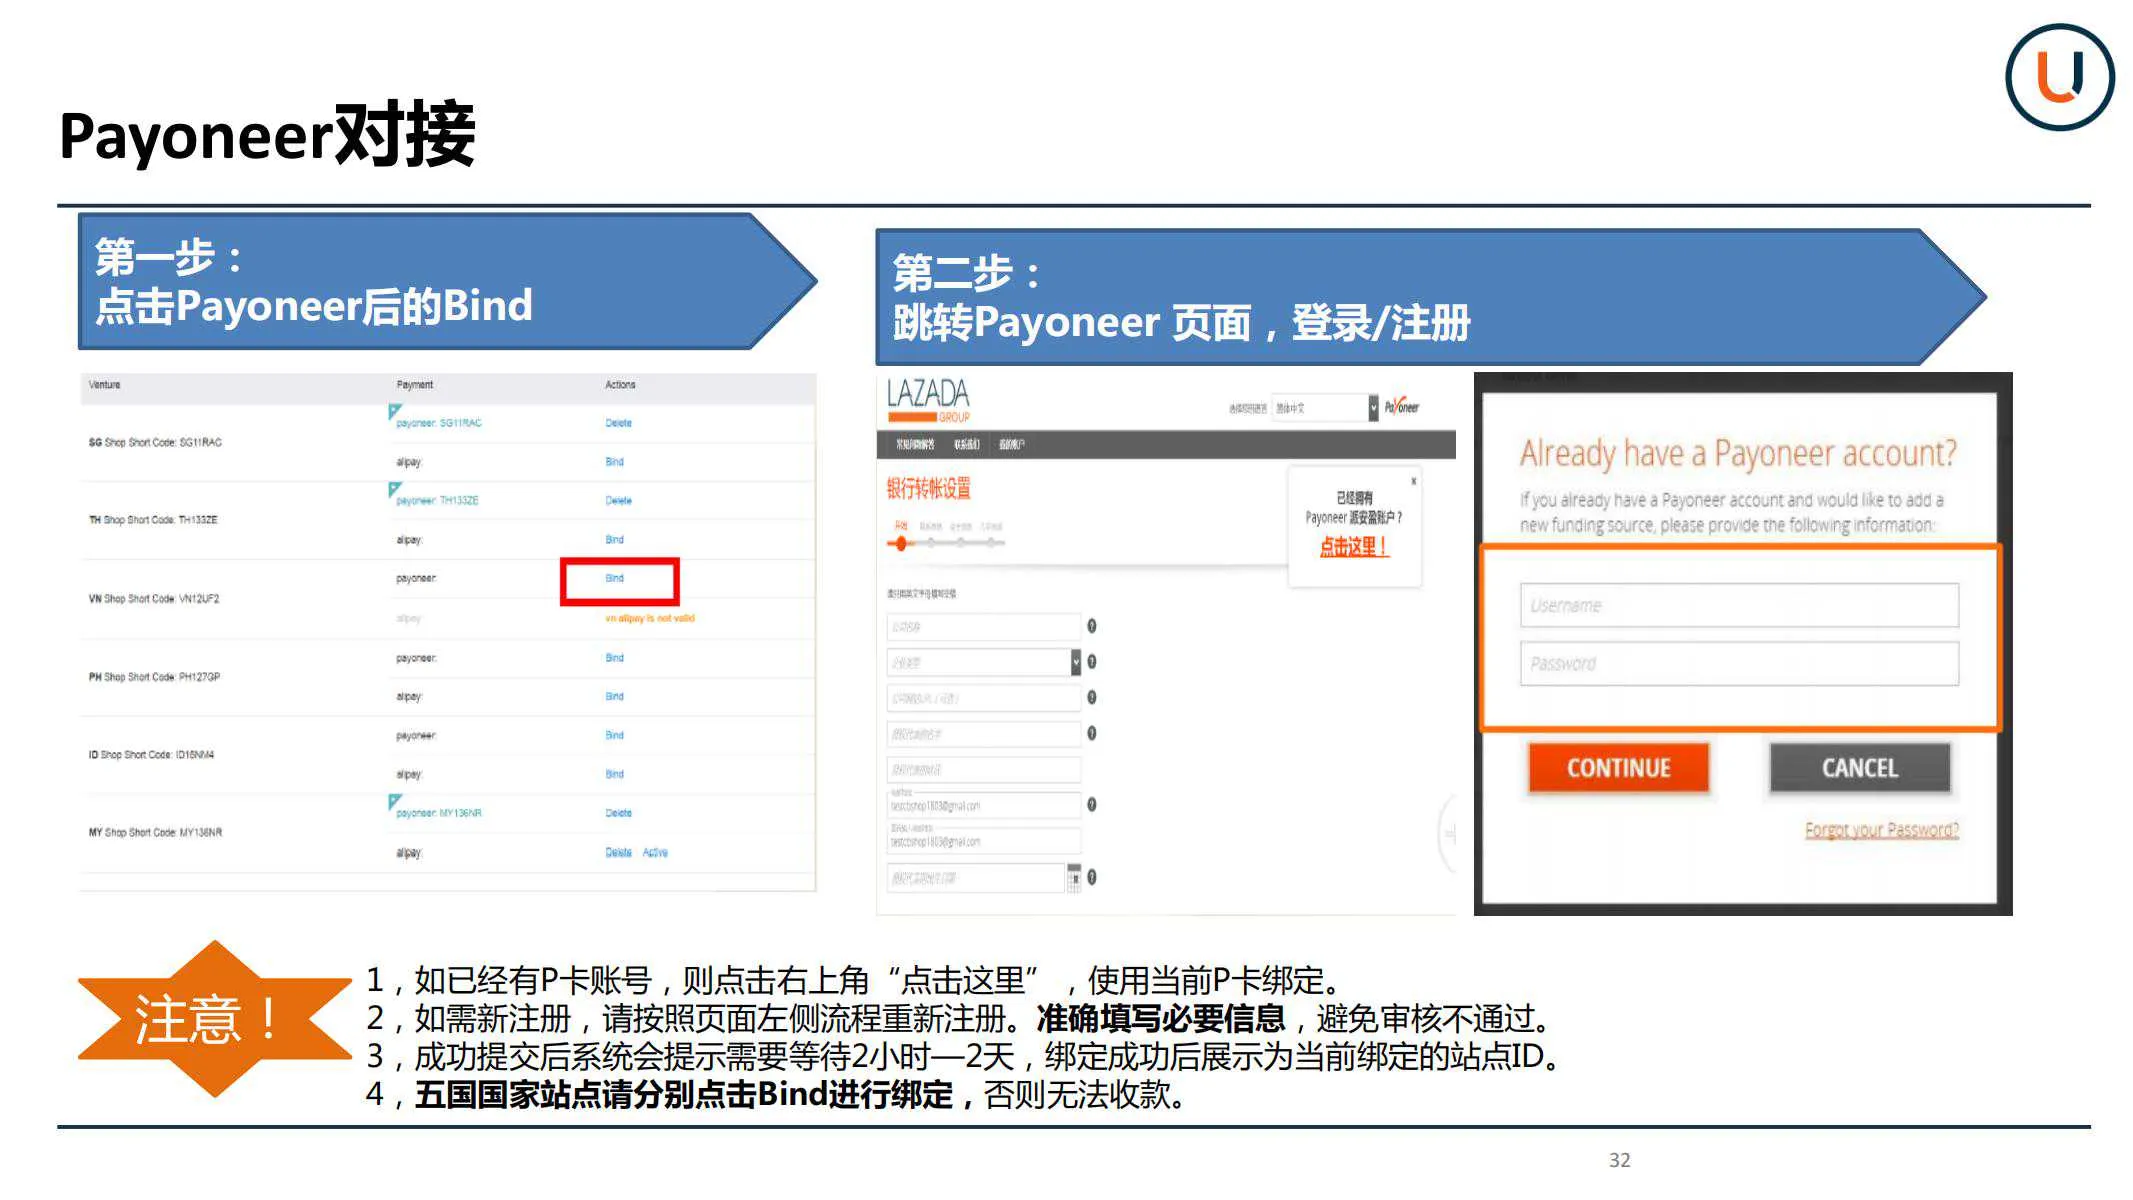The width and height of the screenshot is (2133, 1200).
Task: Select 联系我们 in the dark menu bar
Action: 967,443
